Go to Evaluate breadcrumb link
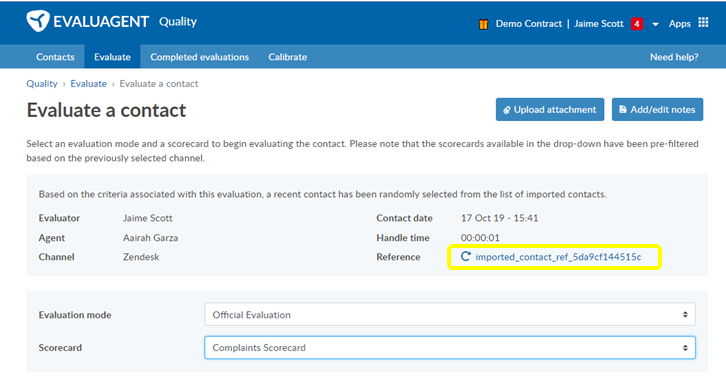 (88, 84)
